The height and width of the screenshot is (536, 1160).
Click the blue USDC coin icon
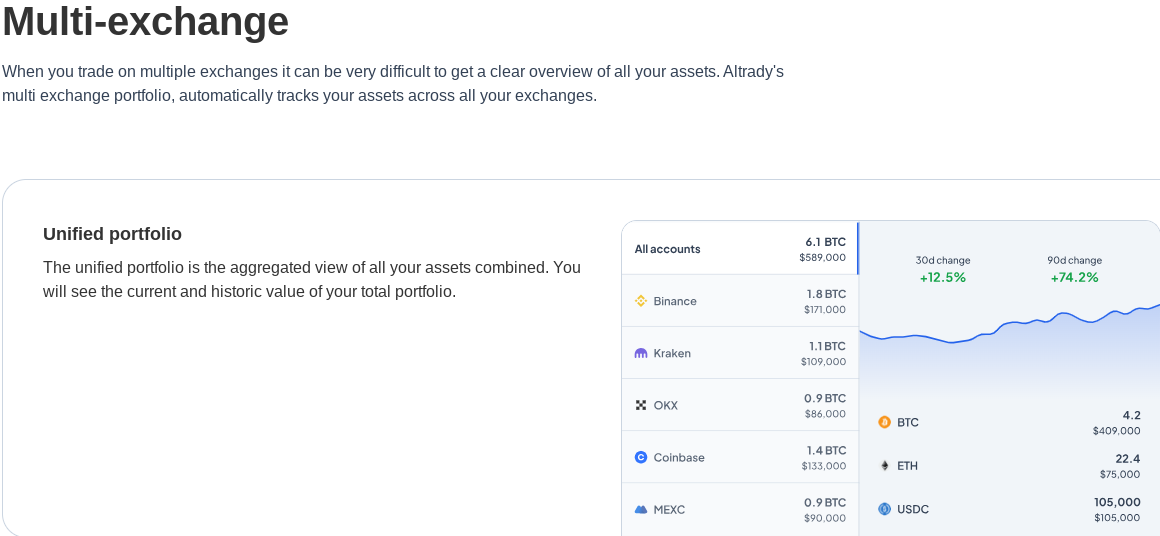884,509
